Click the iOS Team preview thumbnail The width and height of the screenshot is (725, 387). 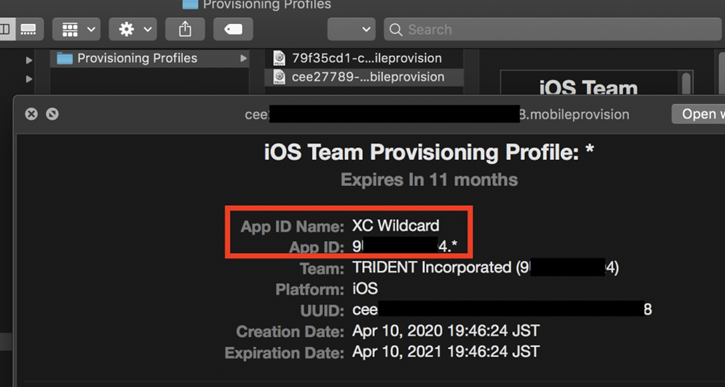[x=588, y=83]
